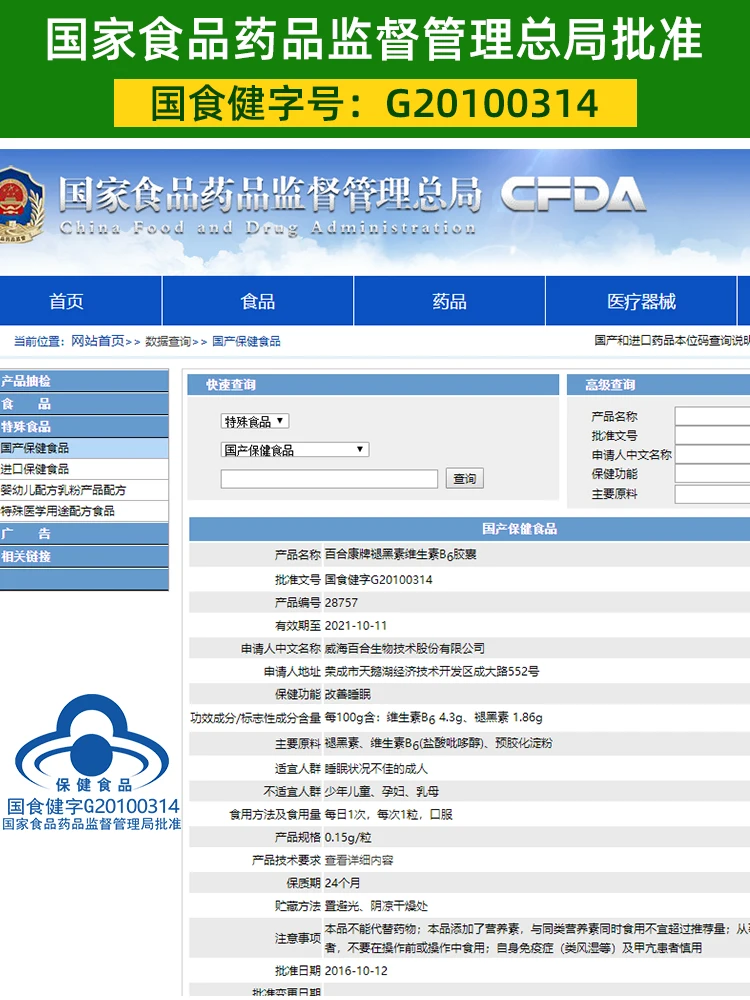
Task: Expand the 产品抽检 sidebar section
Action: (x=84, y=381)
